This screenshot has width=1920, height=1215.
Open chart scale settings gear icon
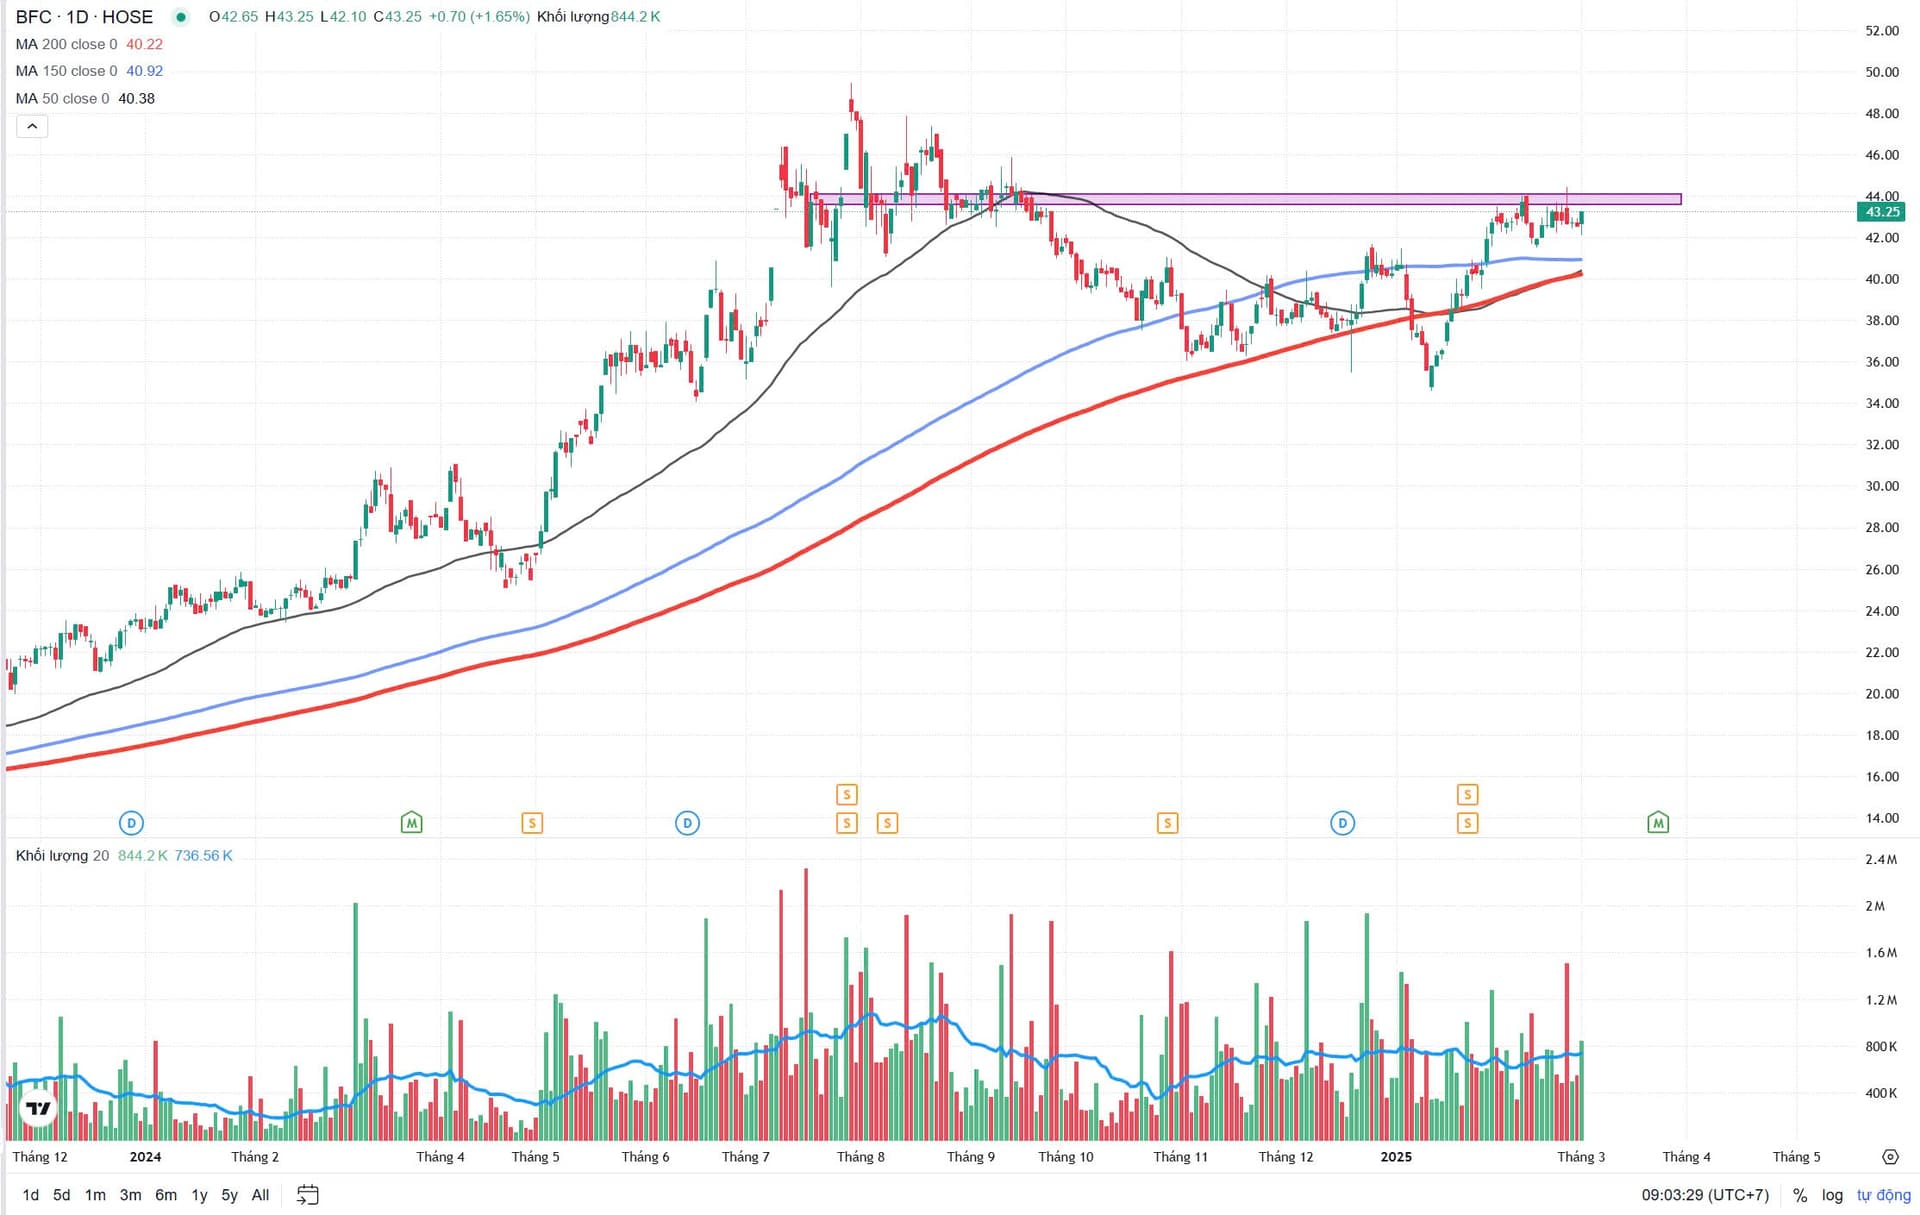1890,1157
